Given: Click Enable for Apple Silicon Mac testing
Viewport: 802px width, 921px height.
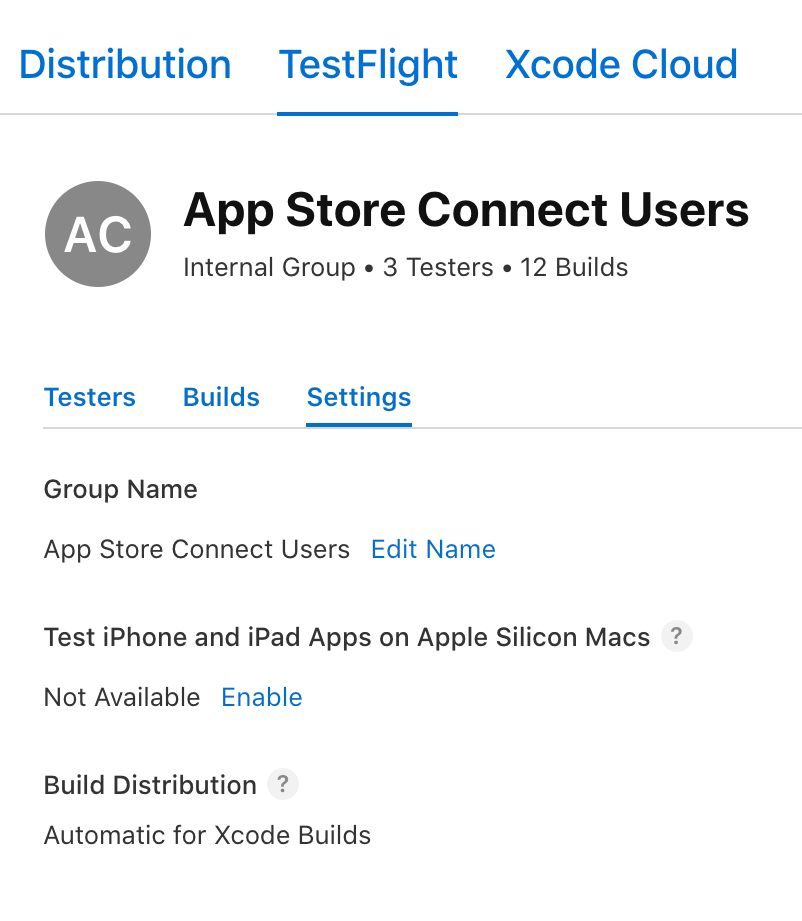Looking at the screenshot, I should pyautogui.click(x=261, y=698).
